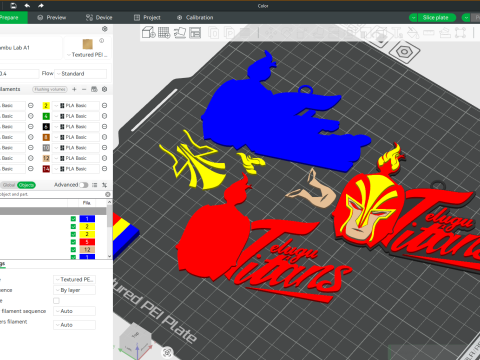Open the layers filament Auto dropdown
This screenshot has height=360, width=480.
[74, 325]
